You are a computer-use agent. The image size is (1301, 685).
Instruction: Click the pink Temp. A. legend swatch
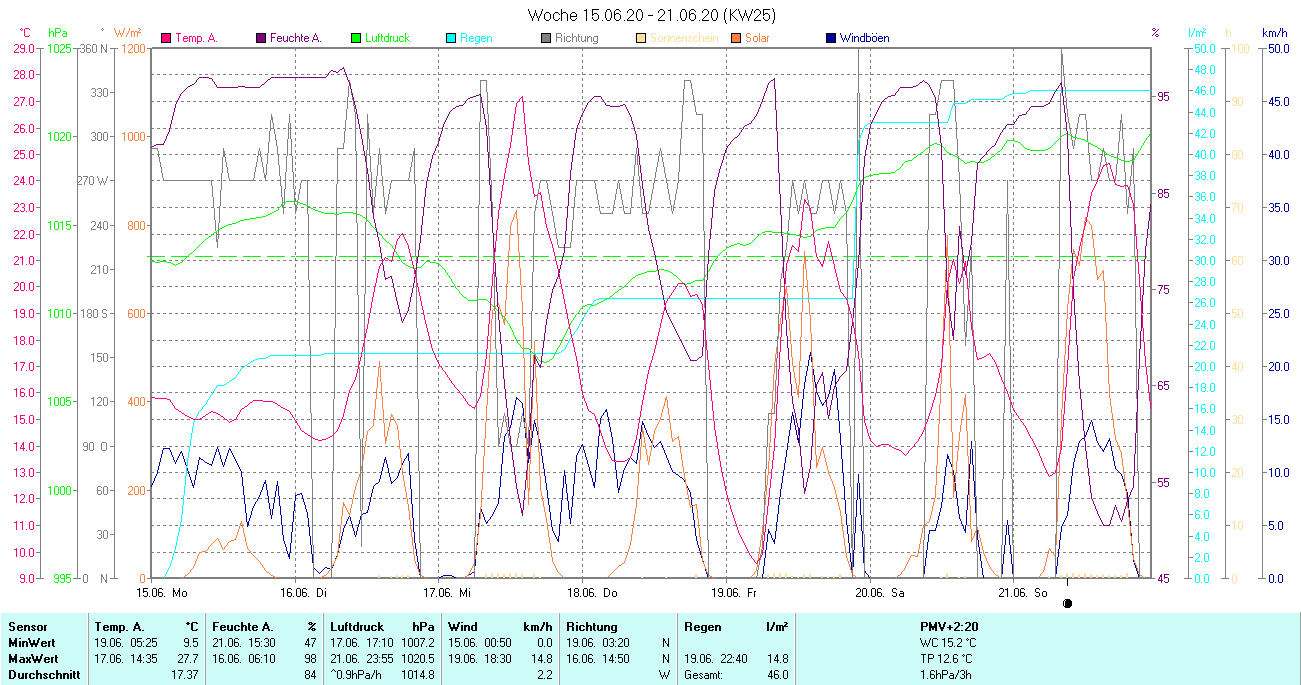click(x=167, y=38)
